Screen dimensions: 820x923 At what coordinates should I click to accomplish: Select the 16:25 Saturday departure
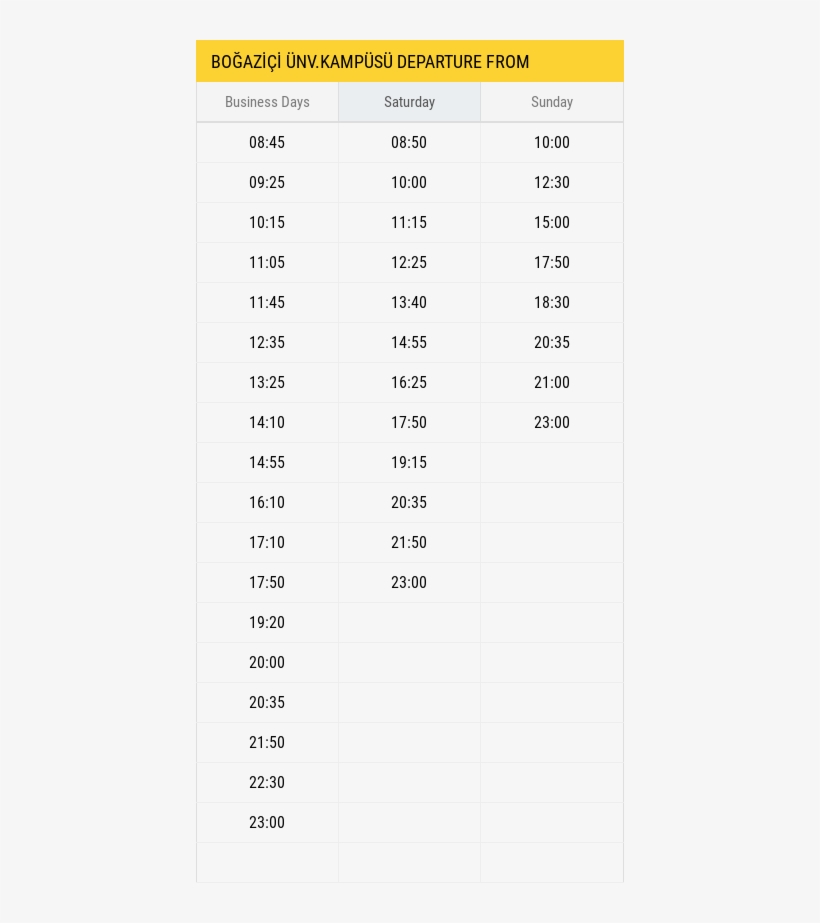pyautogui.click(x=409, y=383)
